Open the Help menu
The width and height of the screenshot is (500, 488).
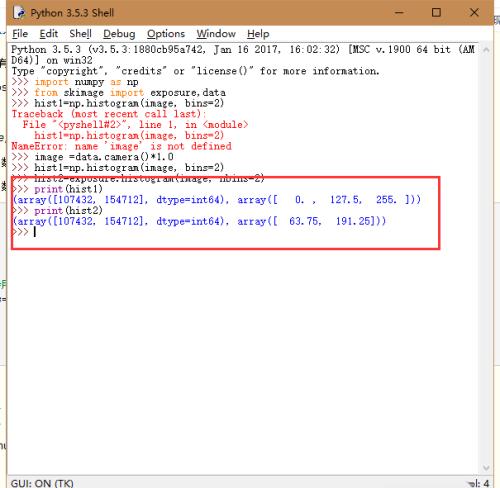(258, 34)
